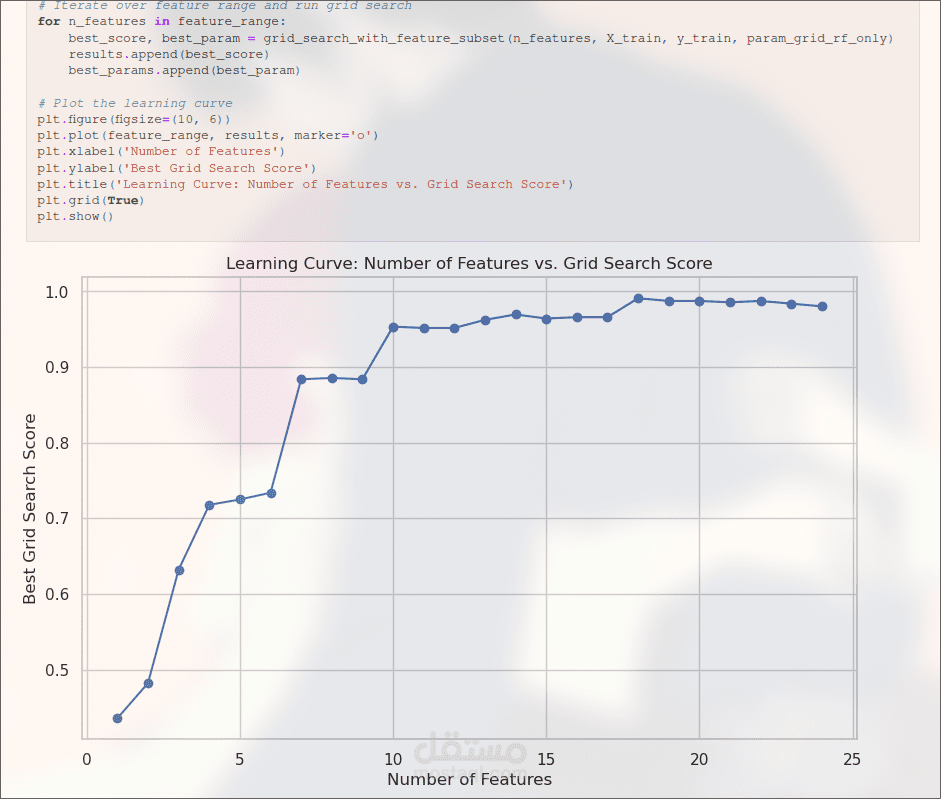The height and width of the screenshot is (799, 941).
Task: Click the y-axis tick label 0.8
Action: pyautogui.click(x=57, y=444)
